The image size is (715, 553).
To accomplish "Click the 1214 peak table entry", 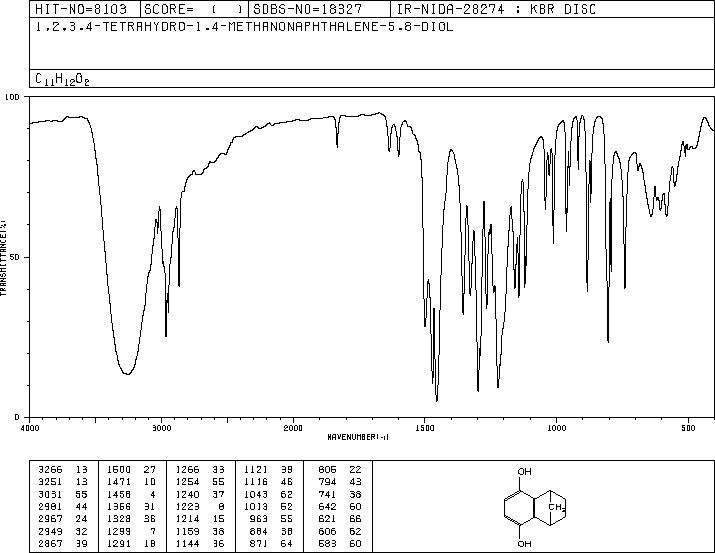I will (200, 519).
